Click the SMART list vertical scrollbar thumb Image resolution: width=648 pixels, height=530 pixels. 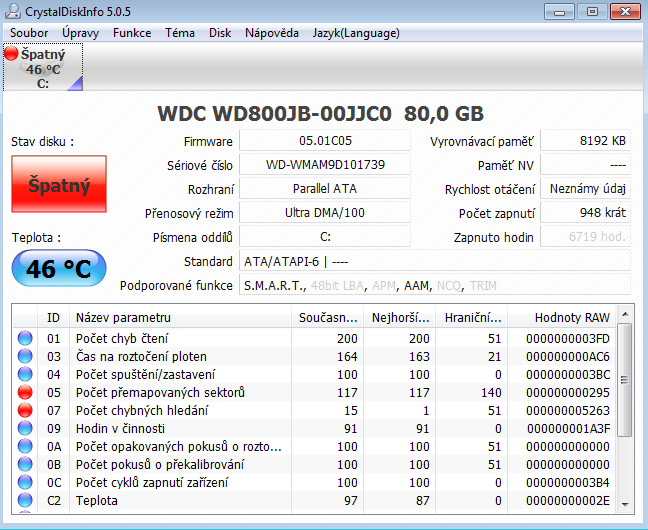pos(624,380)
